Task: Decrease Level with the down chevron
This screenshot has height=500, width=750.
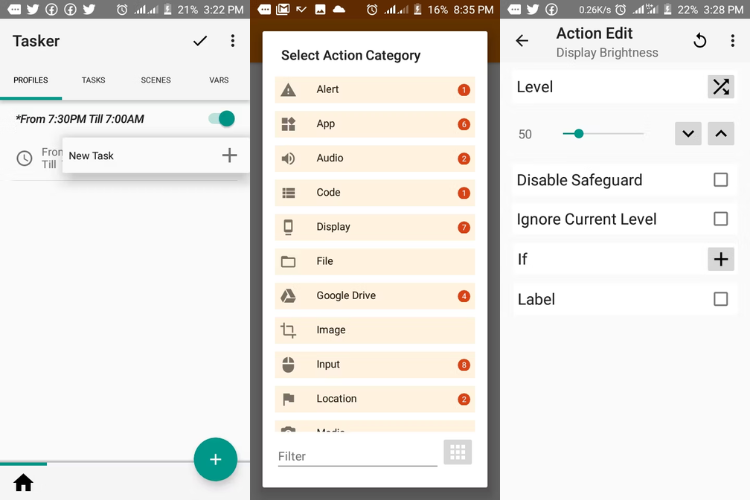Action: (688, 133)
